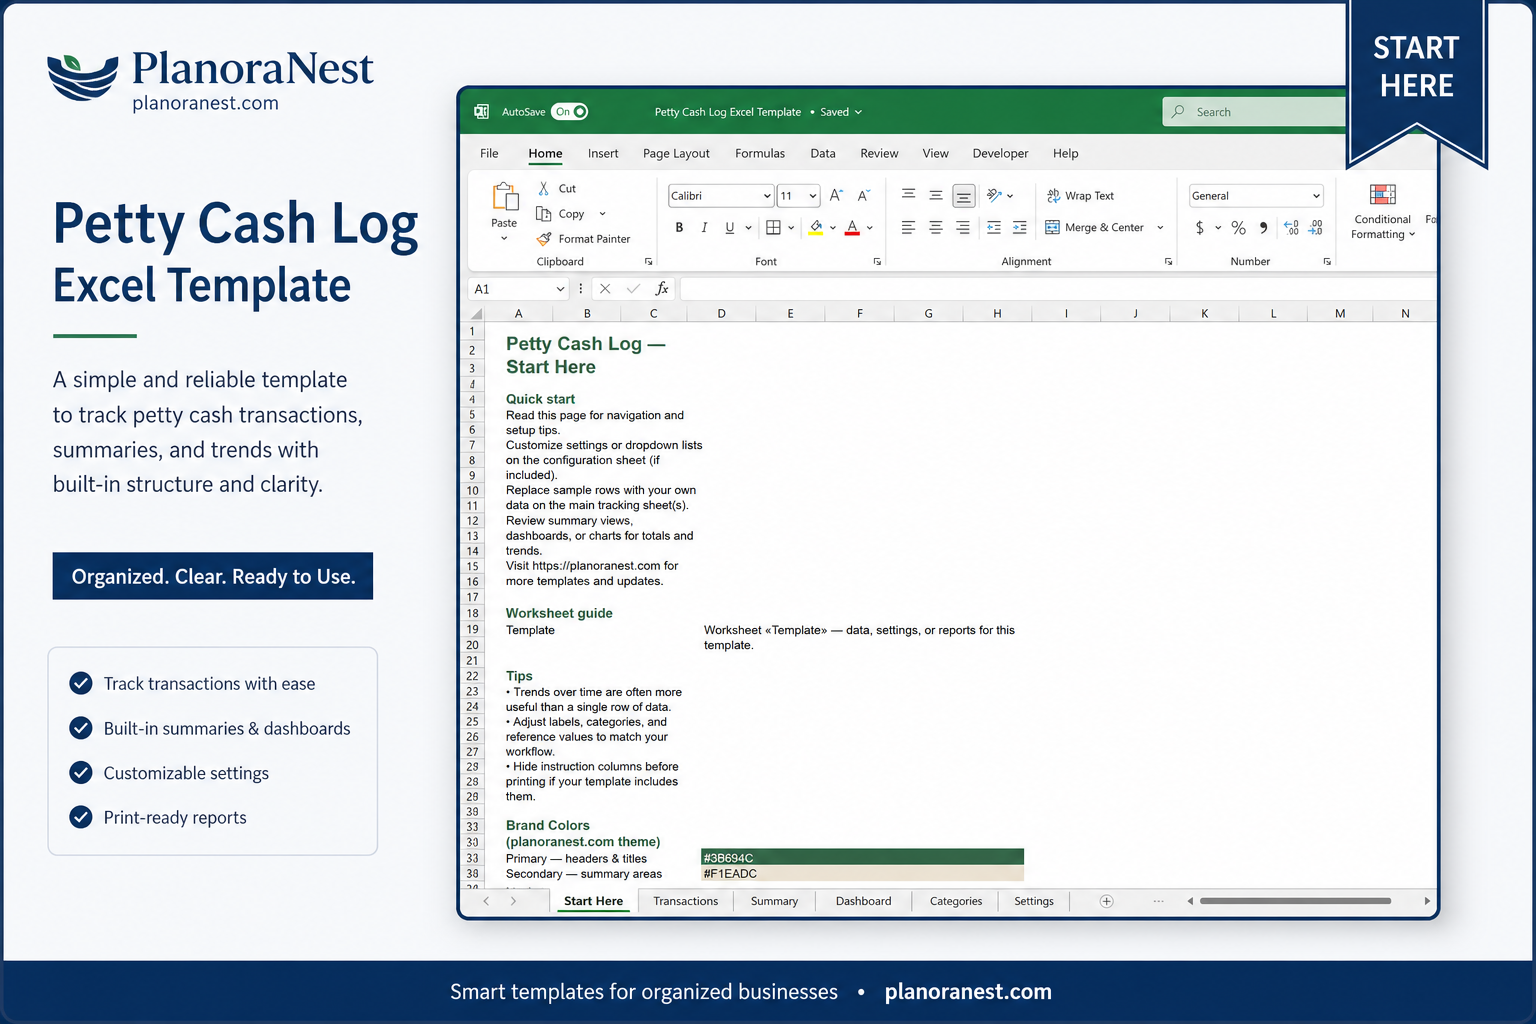Click the Decrease Indent icon
This screenshot has width=1536, height=1024.
pyautogui.click(x=994, y=228)
